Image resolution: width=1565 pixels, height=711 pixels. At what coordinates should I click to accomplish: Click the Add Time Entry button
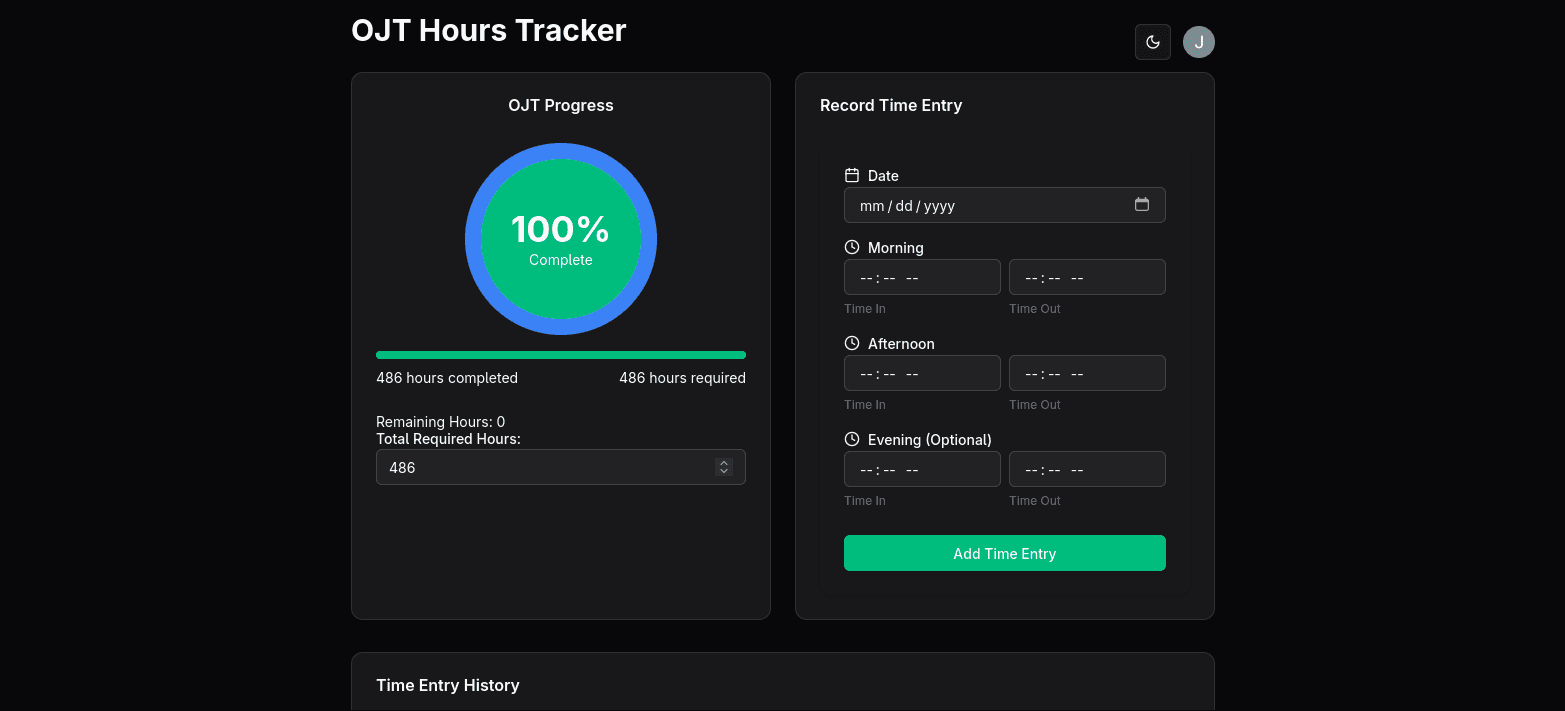click(1004, 553)
